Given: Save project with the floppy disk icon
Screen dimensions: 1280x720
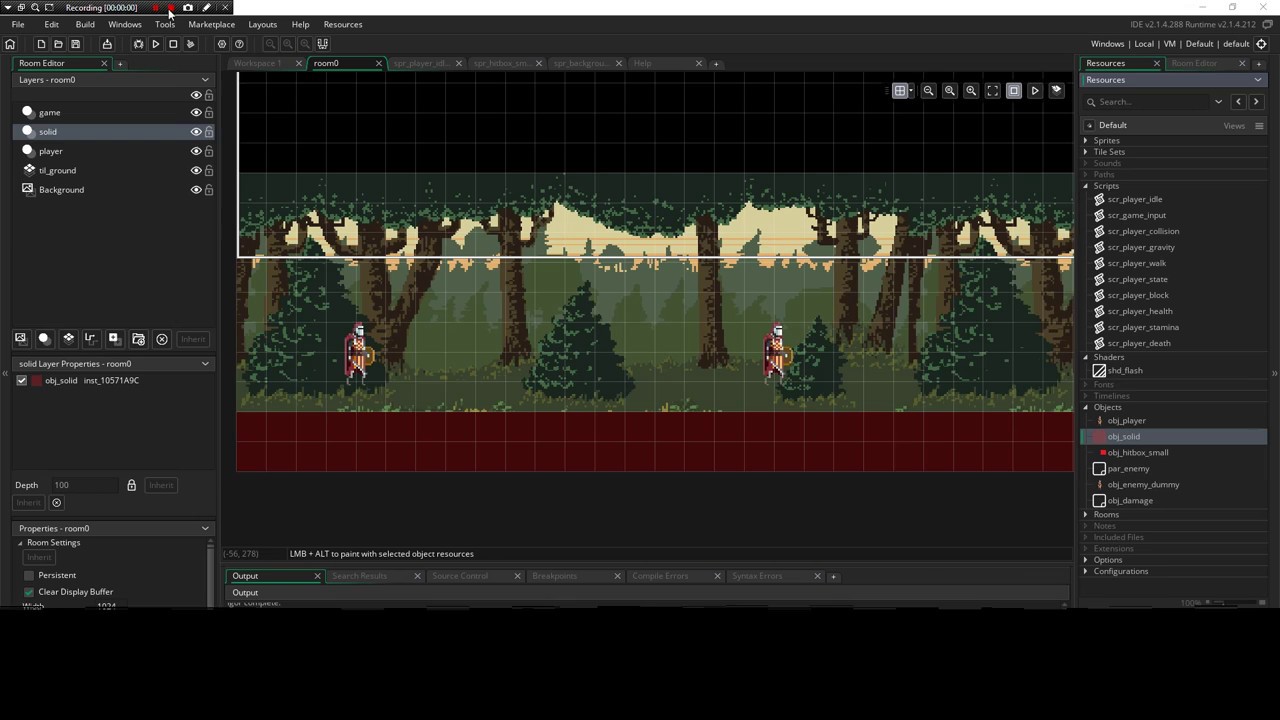Looking at the screenshot, I should click(x=75, y=44).
